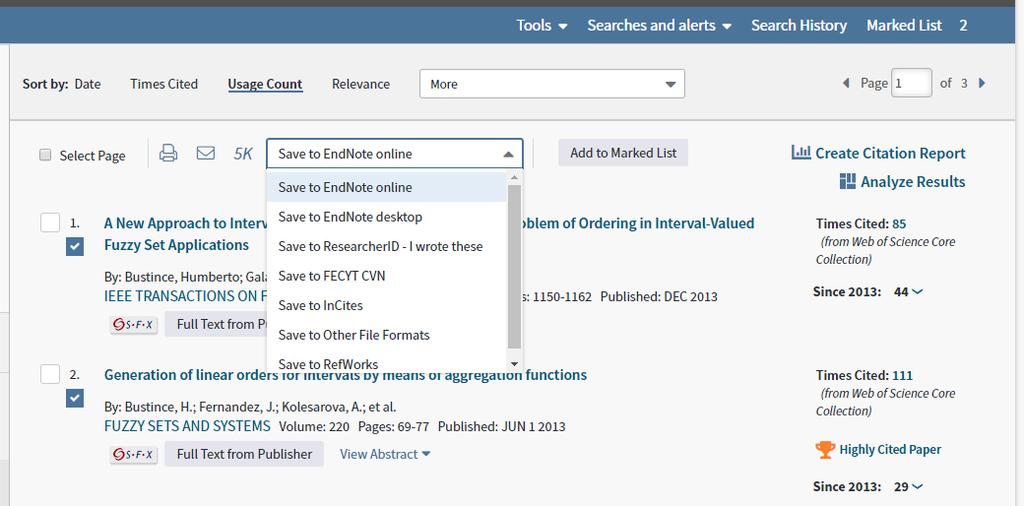
Task: Check the empty box beside result 2
Action: coord(50,374)
